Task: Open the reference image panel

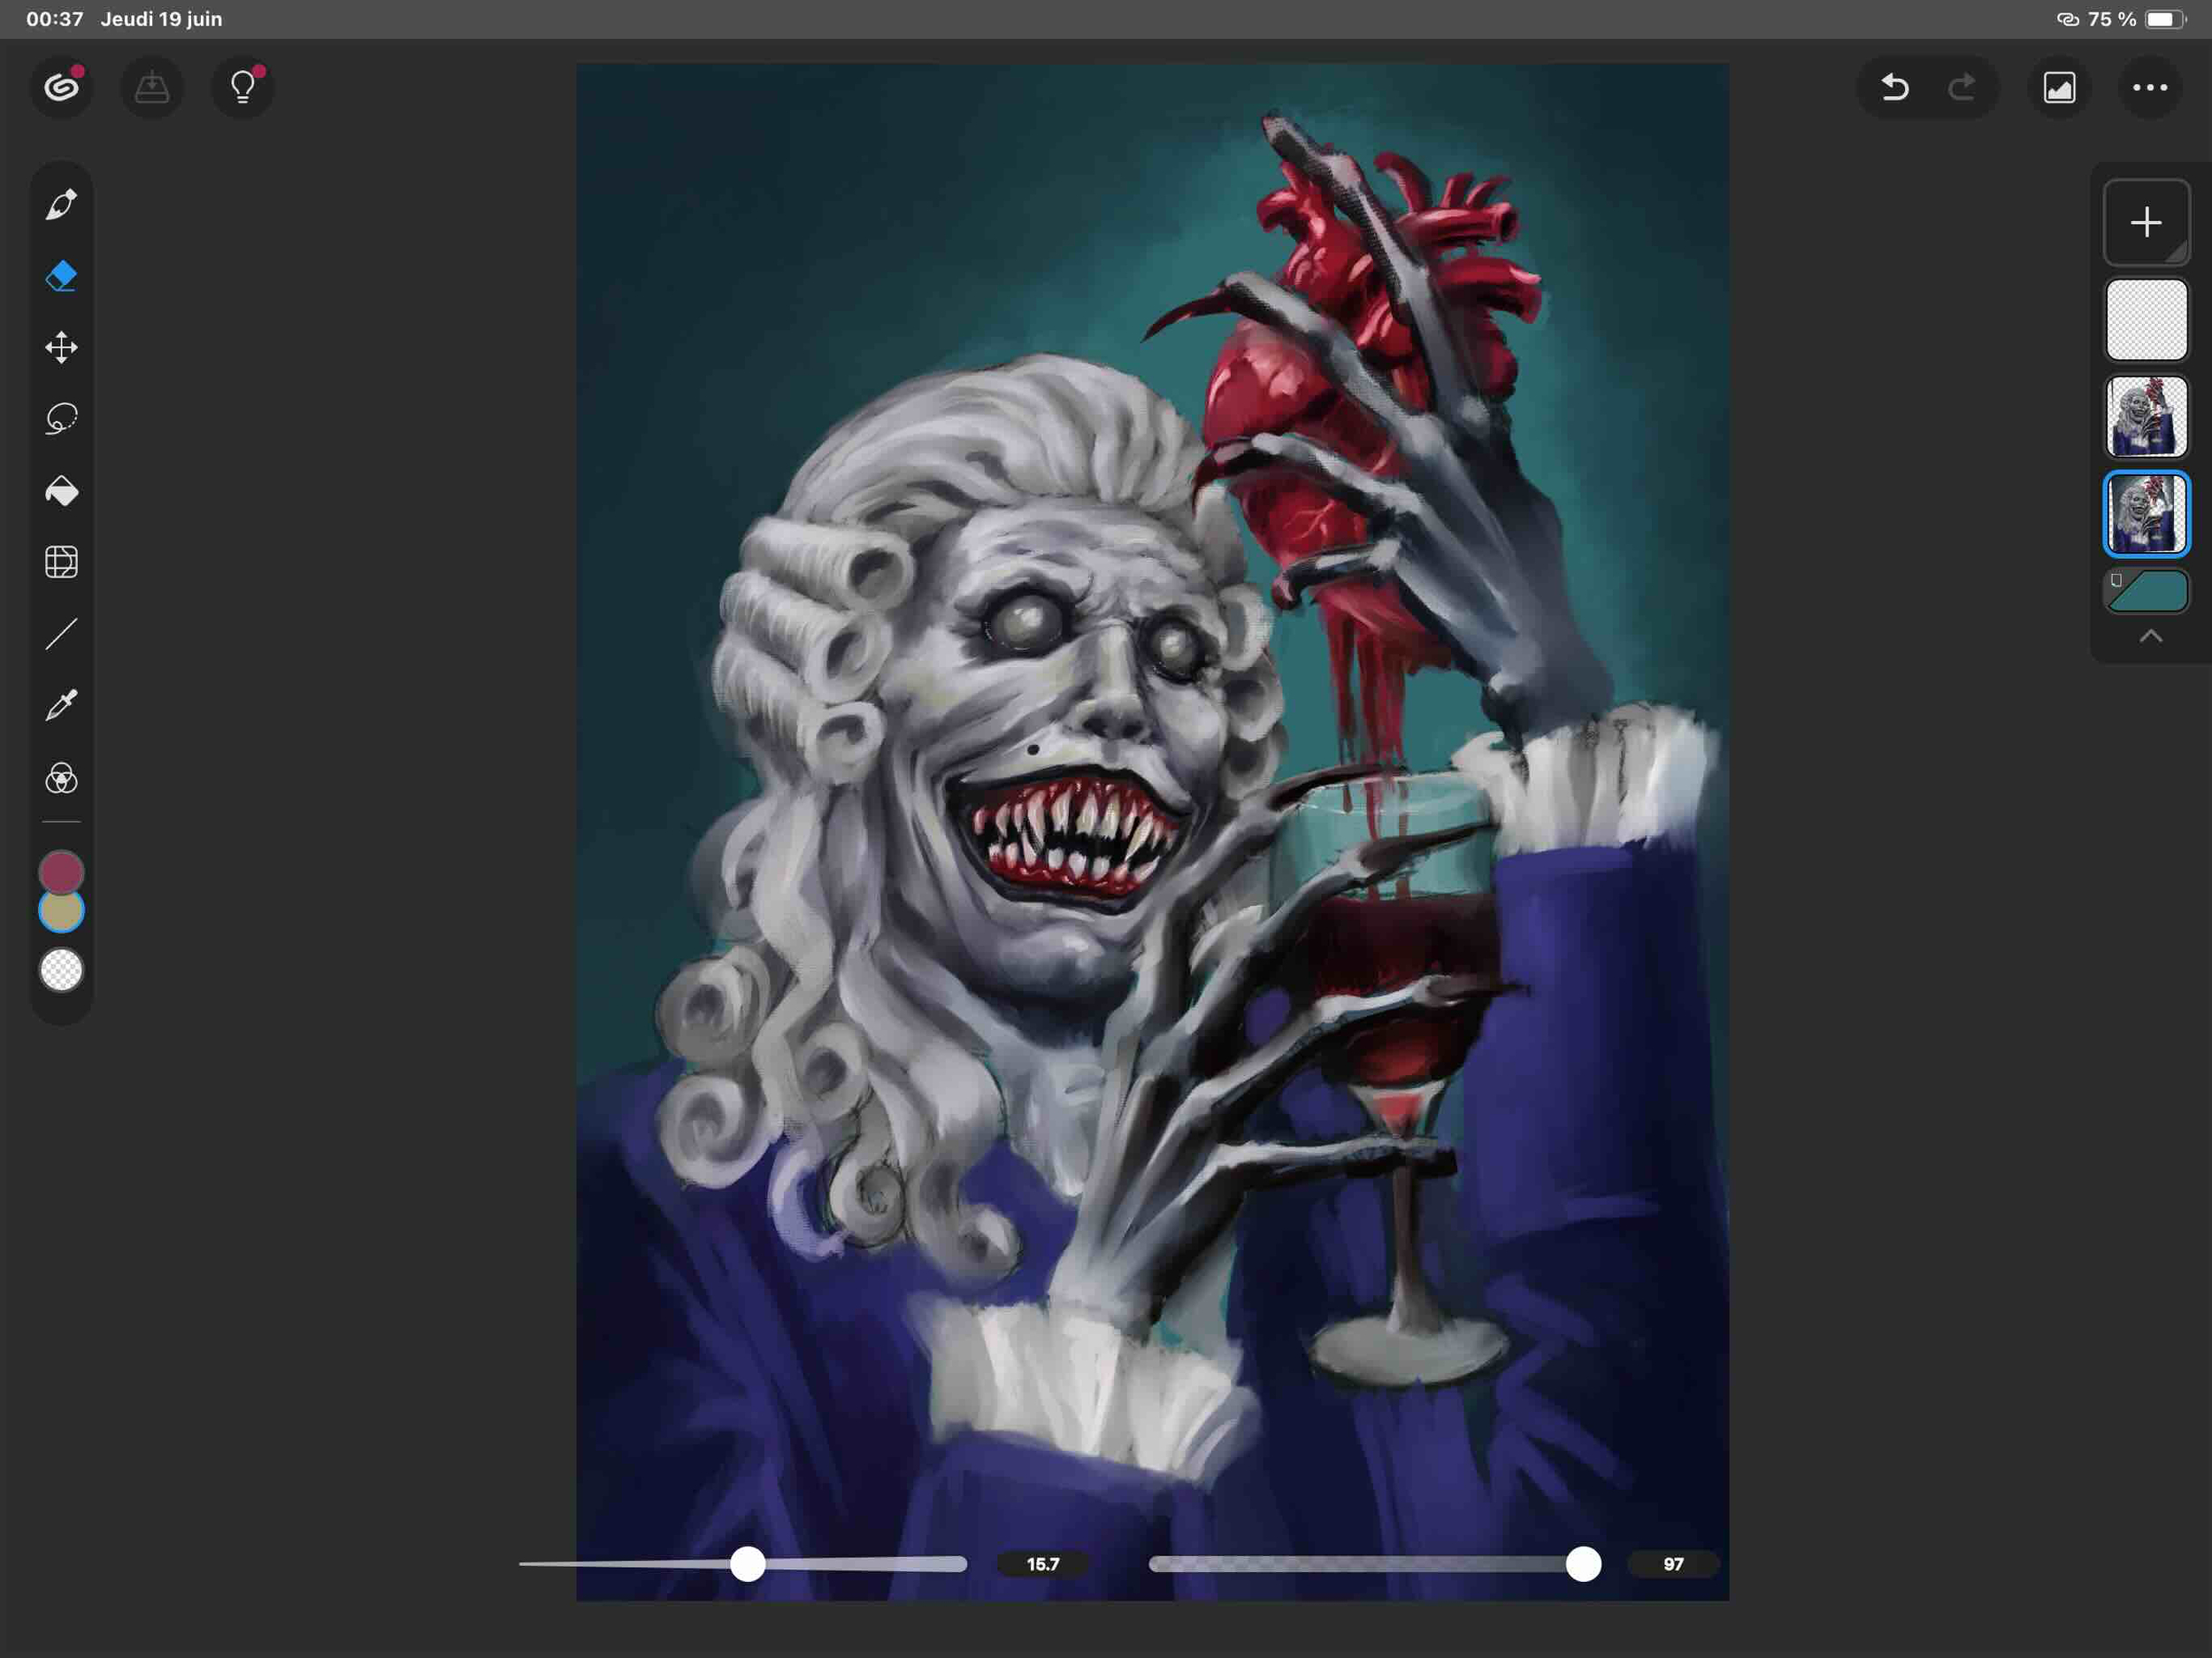Action: pos(2059,88)
